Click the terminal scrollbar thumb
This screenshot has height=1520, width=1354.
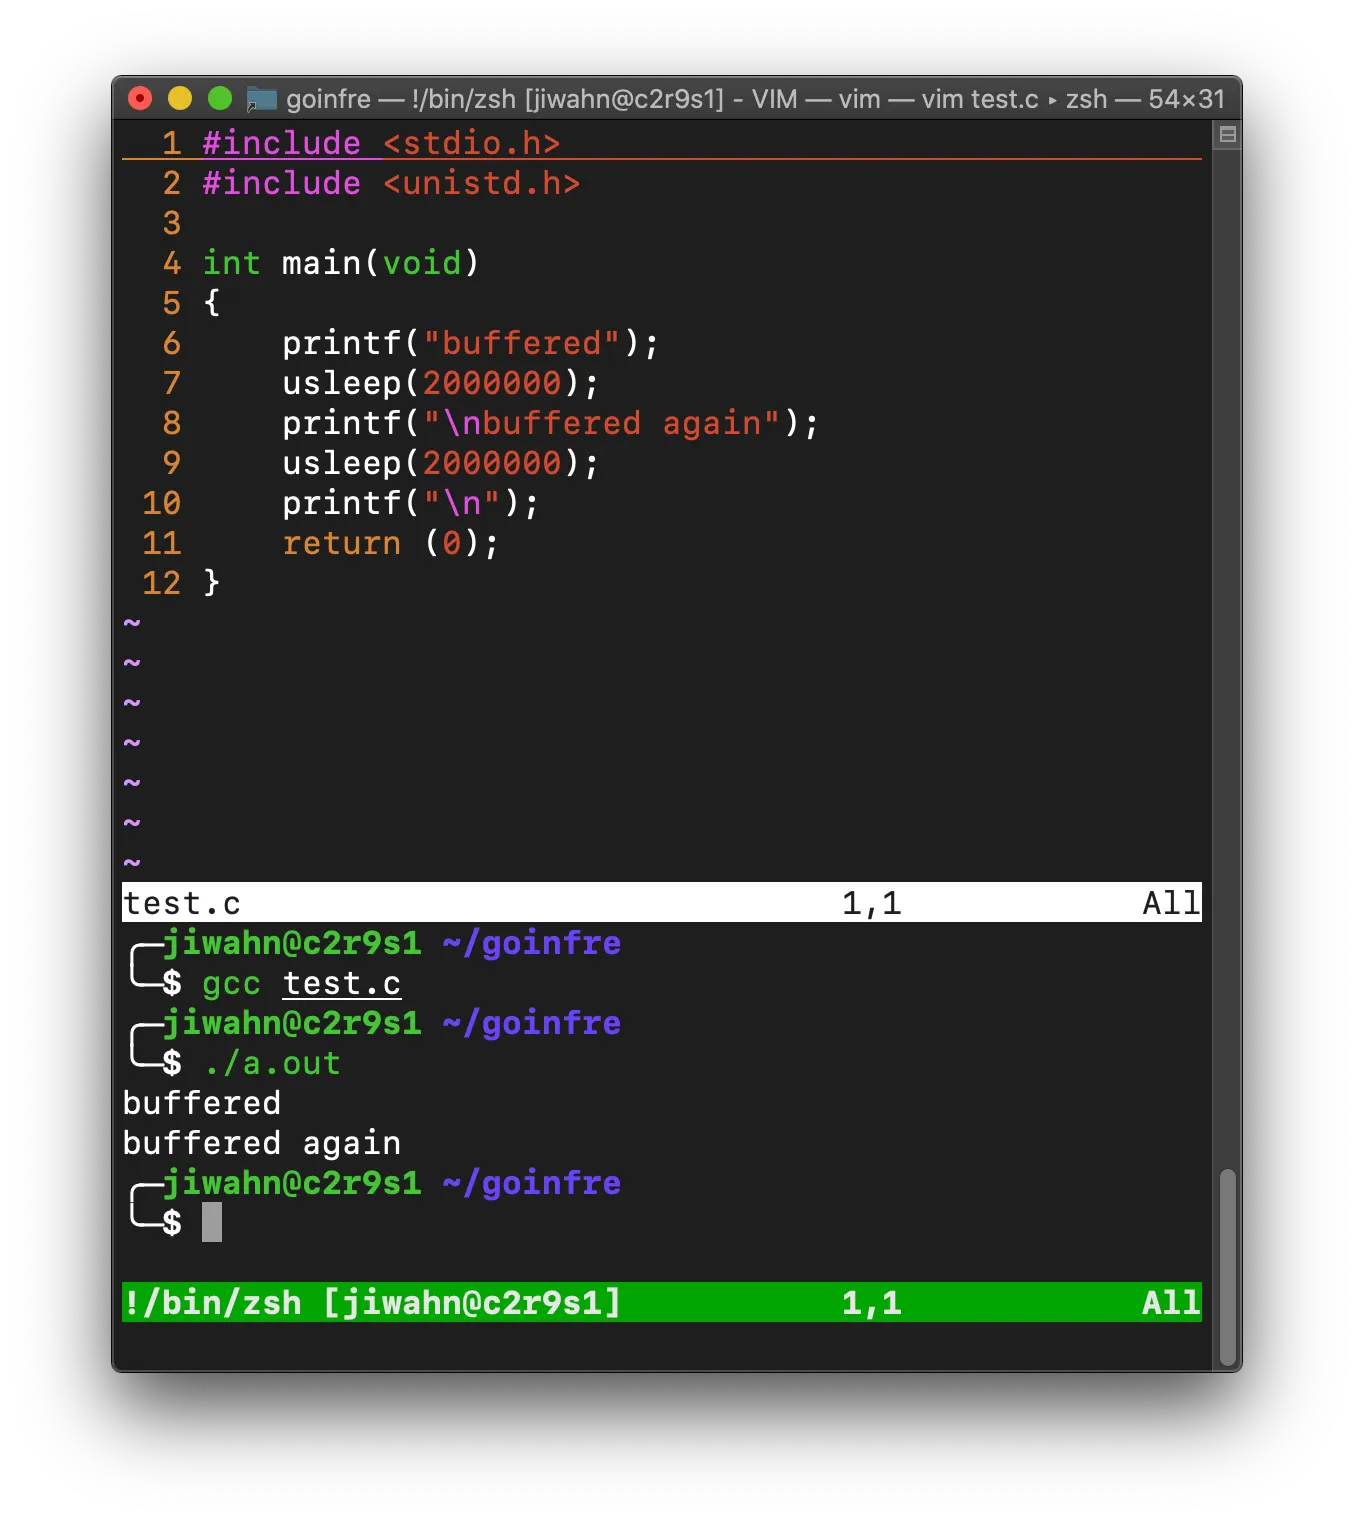(x=1228, y=1267)
